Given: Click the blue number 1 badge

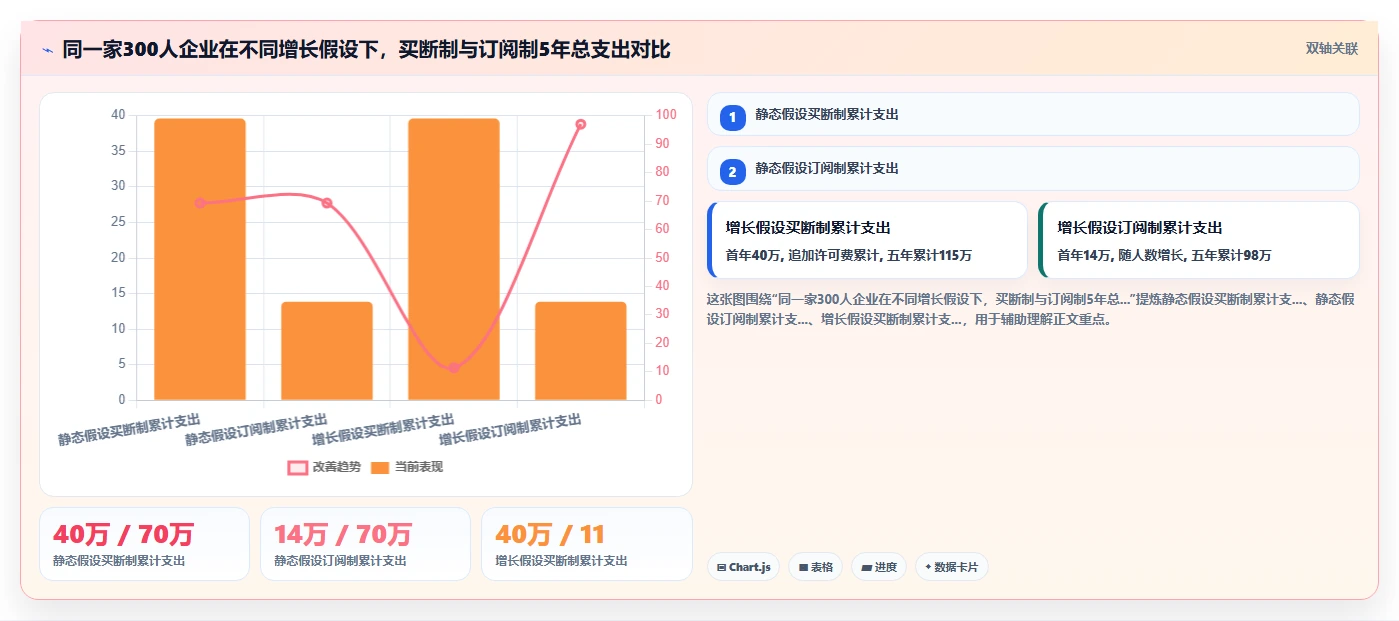Looking at the screenshot, I should [x=732, y=117].
